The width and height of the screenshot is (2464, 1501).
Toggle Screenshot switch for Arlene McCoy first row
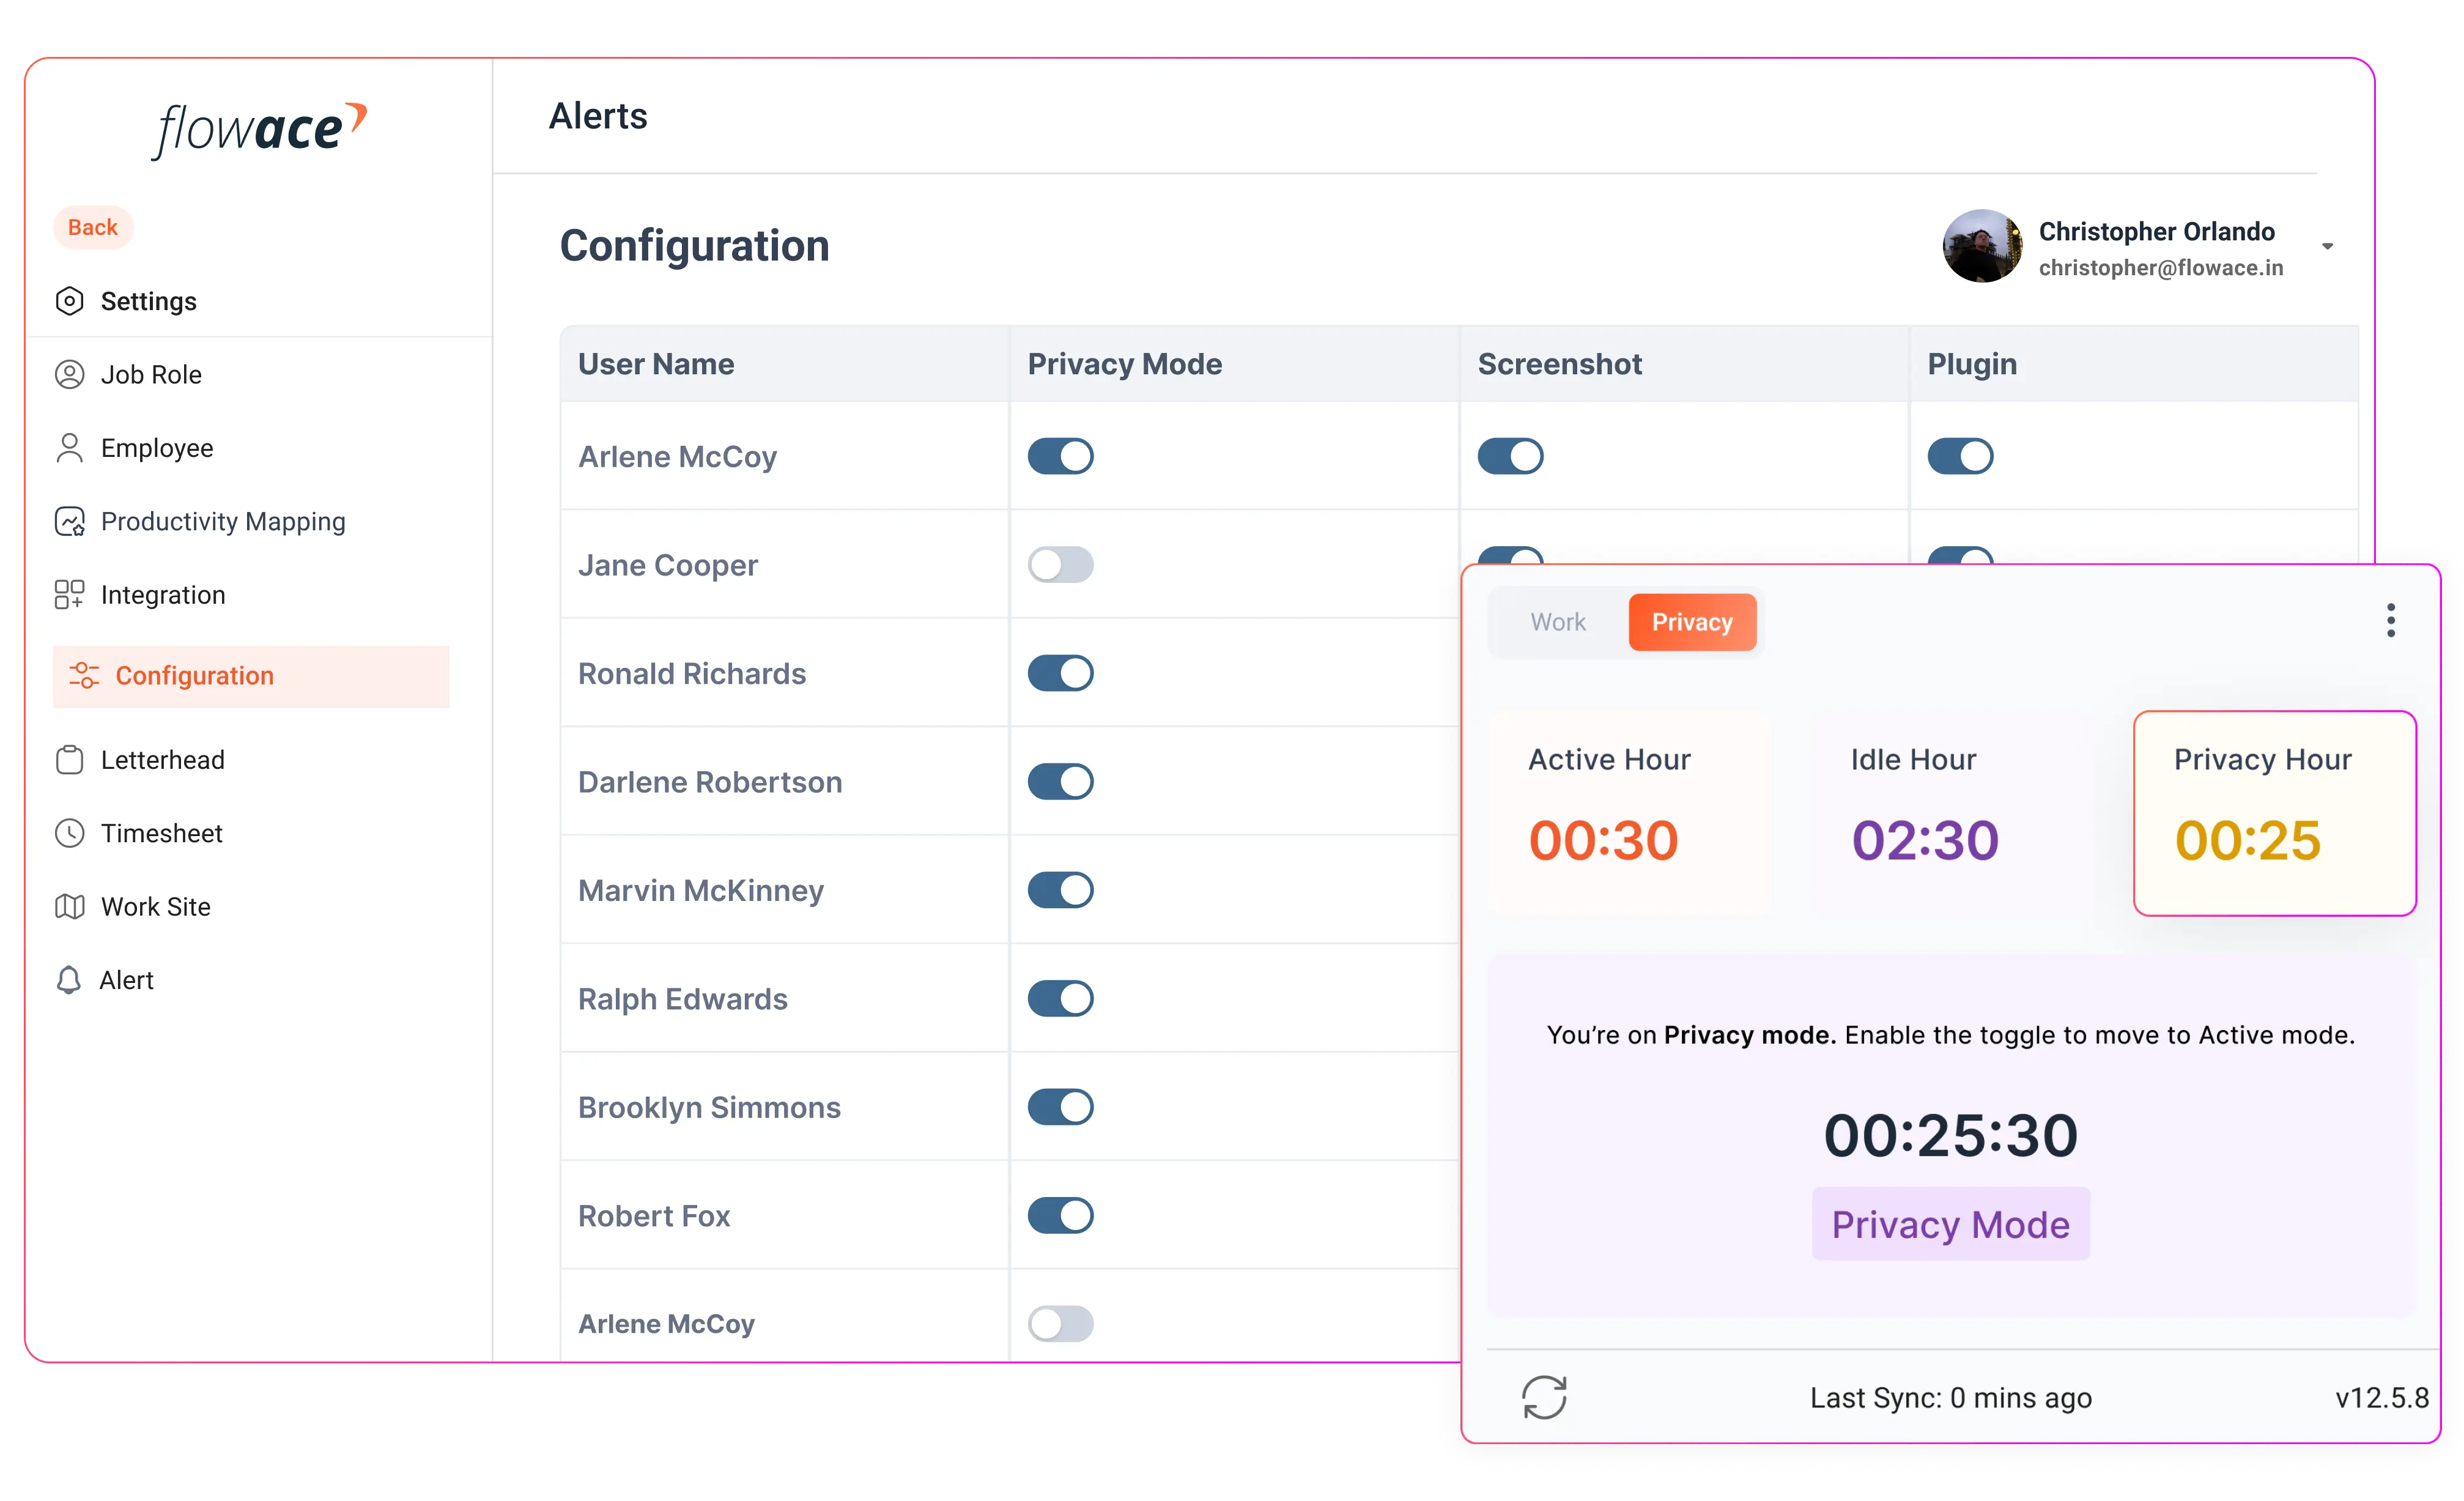click(x=1510, y=456)
